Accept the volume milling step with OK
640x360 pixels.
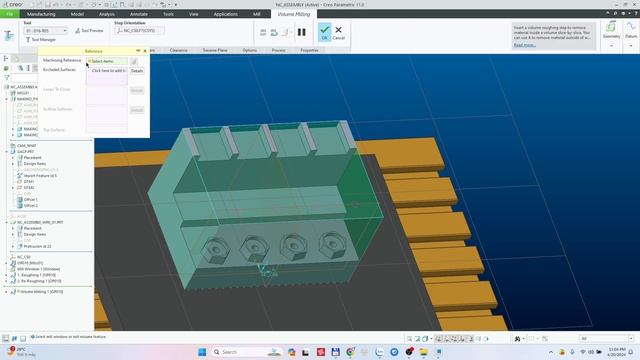coord(324,32)
